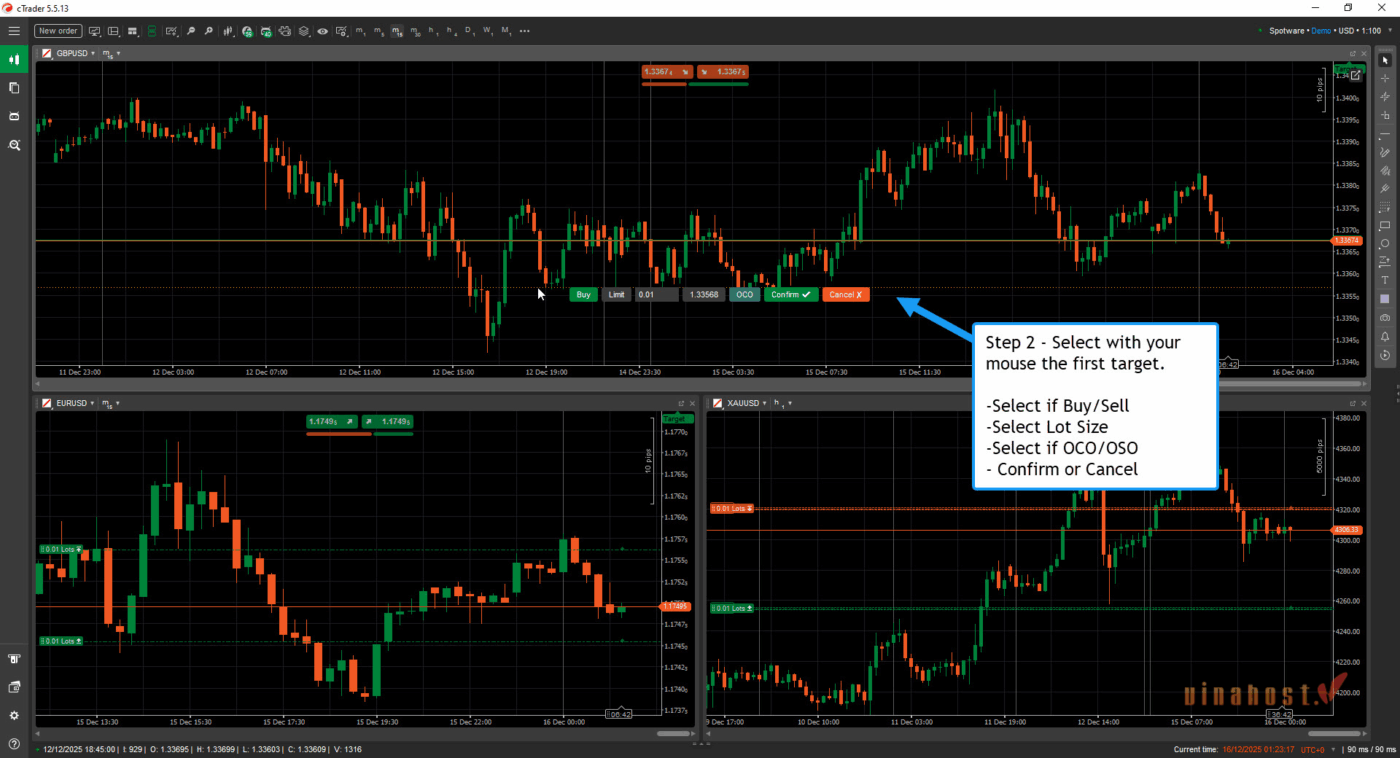Open more timeframes via the ellipsis menu
Image resolution: width=1400 pixels, height=758 pixels.
pyautogui.click(x=524, y=31)
